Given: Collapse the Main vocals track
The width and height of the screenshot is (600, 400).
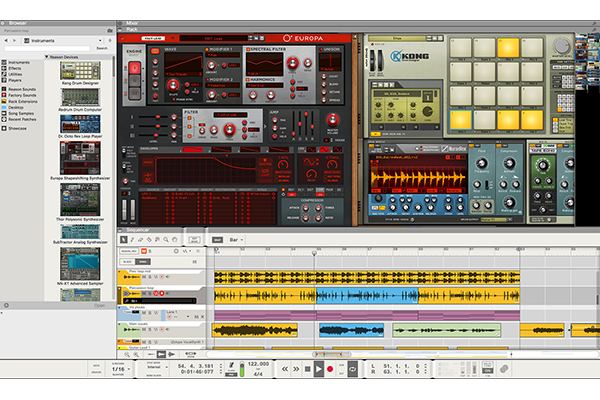Looking at the screenshot, I should (119, 324).
